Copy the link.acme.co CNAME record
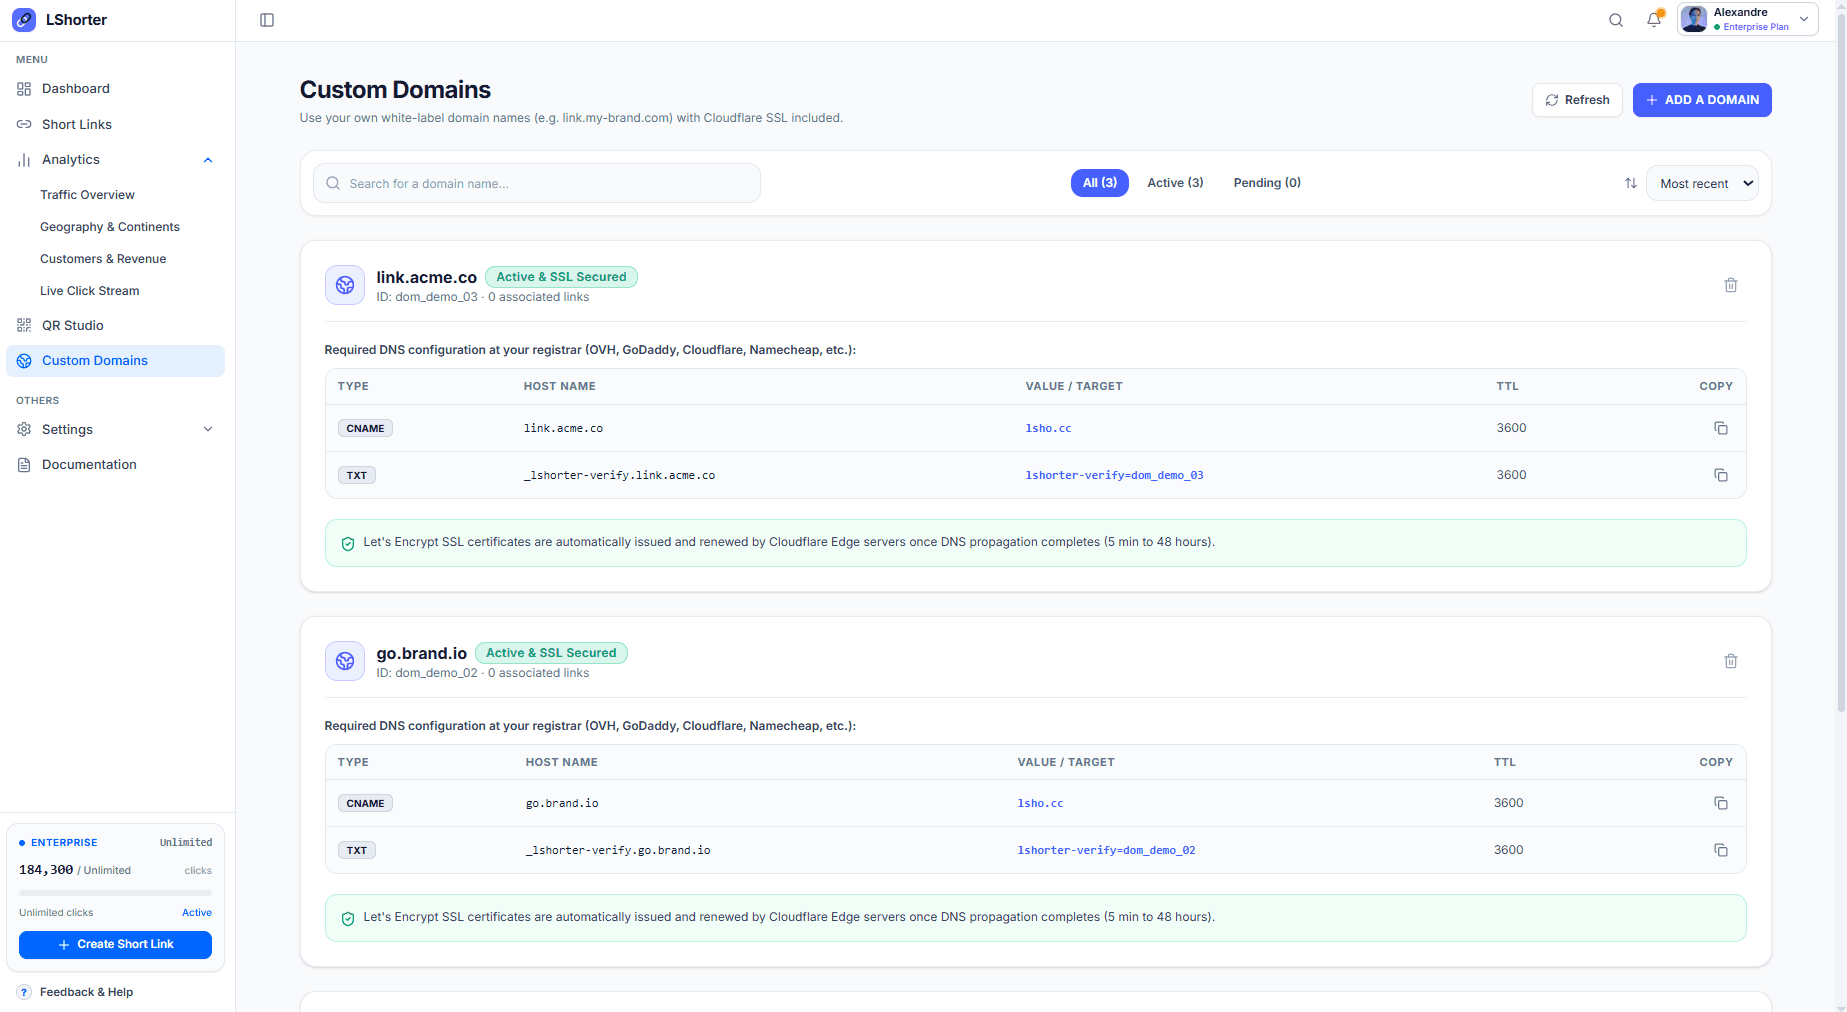The image size is (1847, 1012). (x=1721, y=428)
